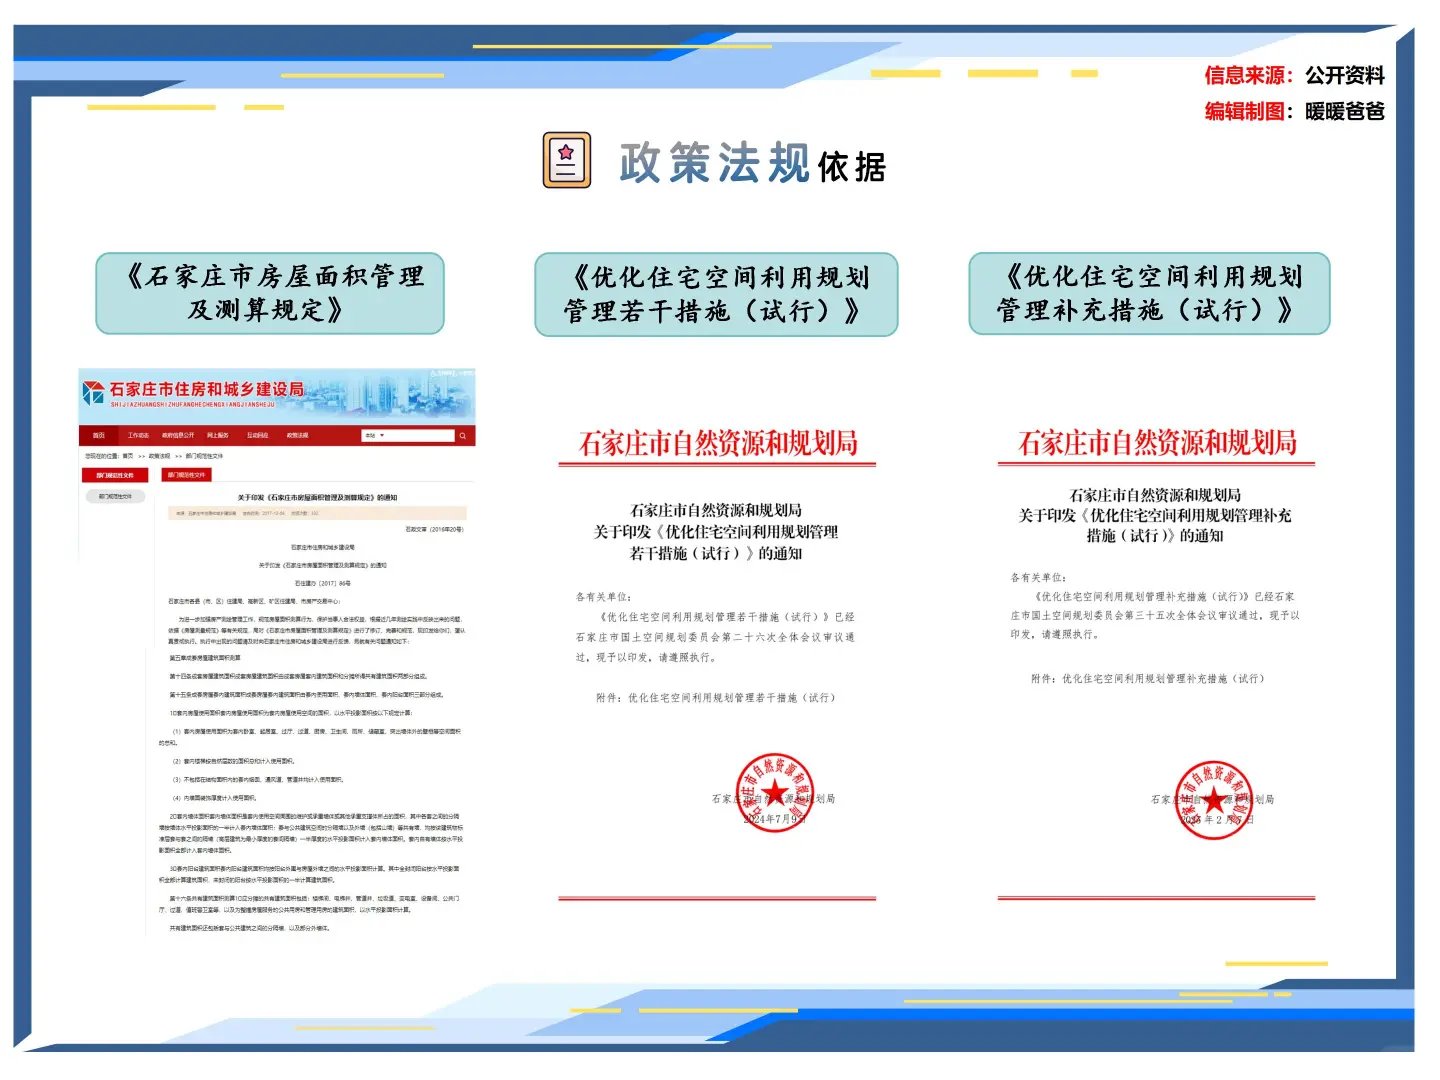
Task: Click 附件：优化住宅空间利用规划管理补充措施（试行）
Action: pyautogui.click(x=1148, y=678)
